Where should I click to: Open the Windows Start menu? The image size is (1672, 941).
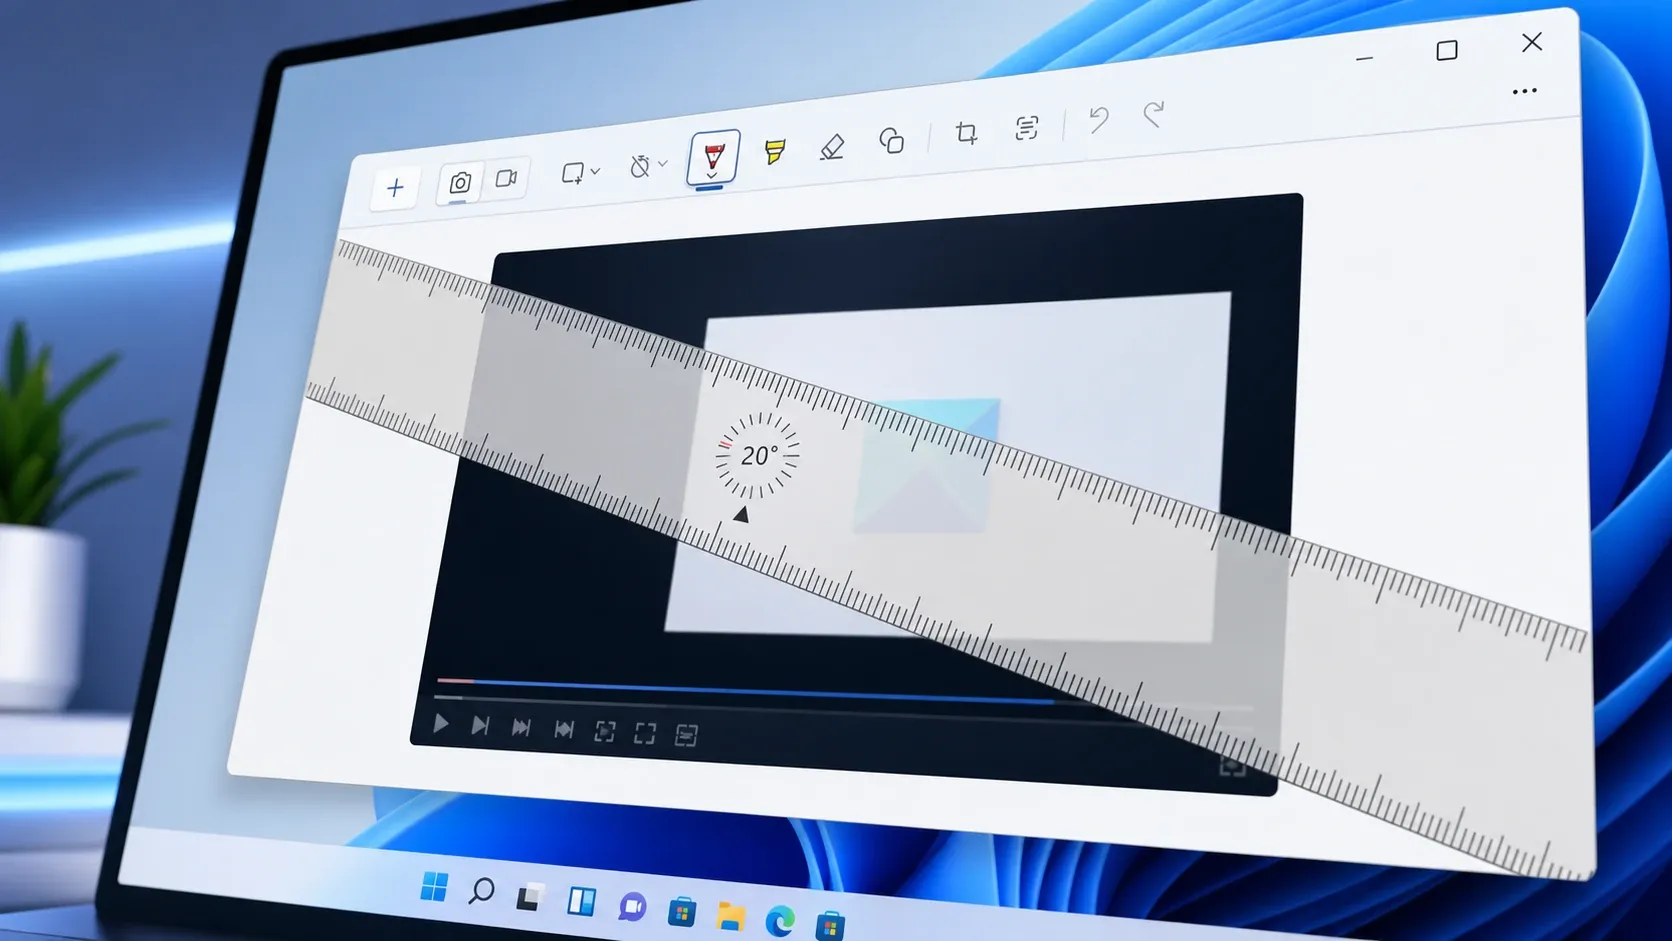(434, 886)
